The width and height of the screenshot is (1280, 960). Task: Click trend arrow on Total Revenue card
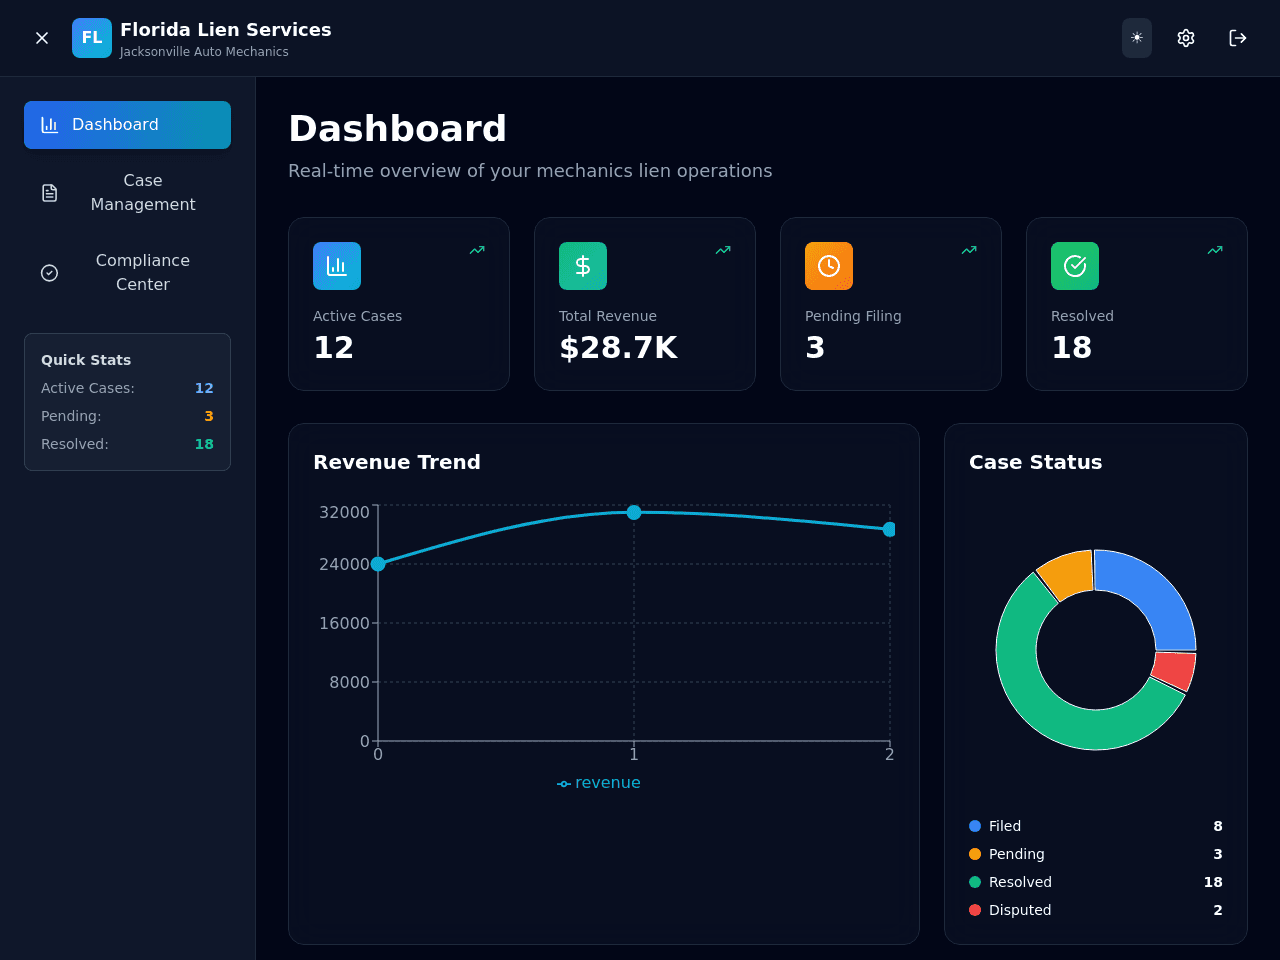click(x=723, y=250)
